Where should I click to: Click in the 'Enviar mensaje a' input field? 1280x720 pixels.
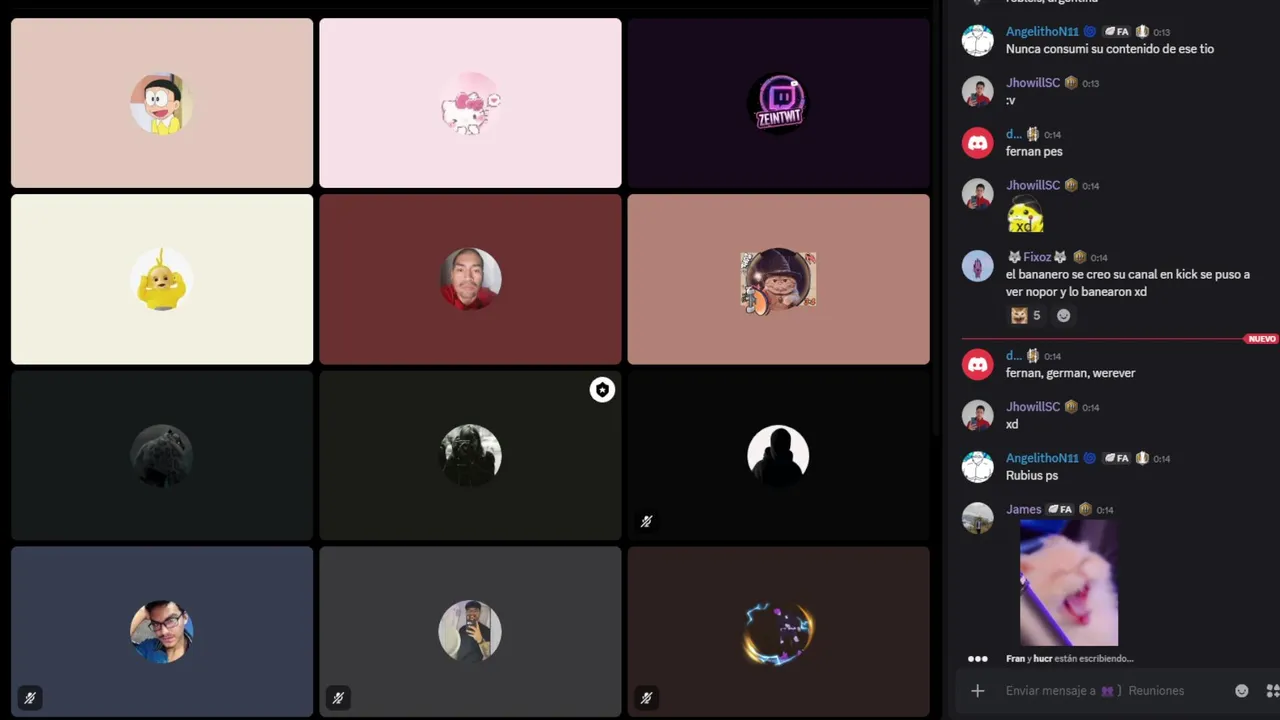coord(1110,691)
